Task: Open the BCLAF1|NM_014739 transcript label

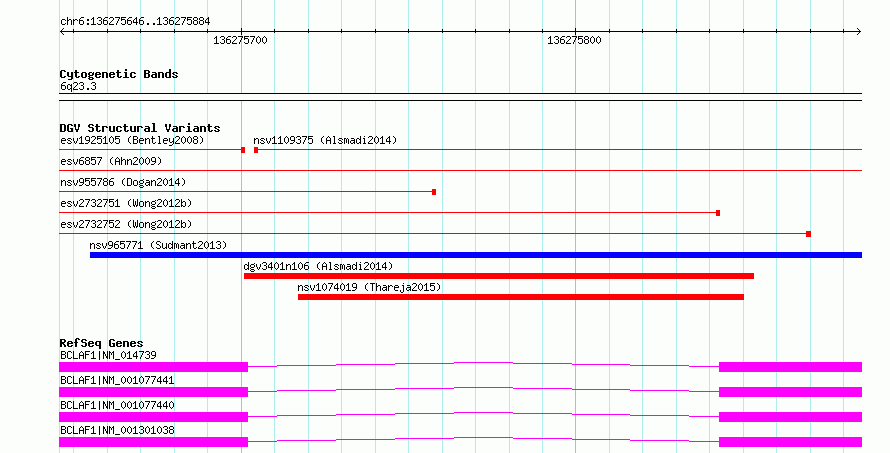Action: click(x=108, y=355)
